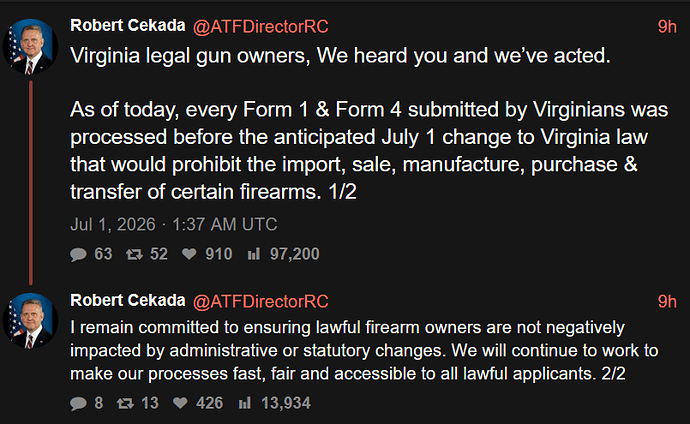Retweet the second tweet showing 13

(125, 403)
